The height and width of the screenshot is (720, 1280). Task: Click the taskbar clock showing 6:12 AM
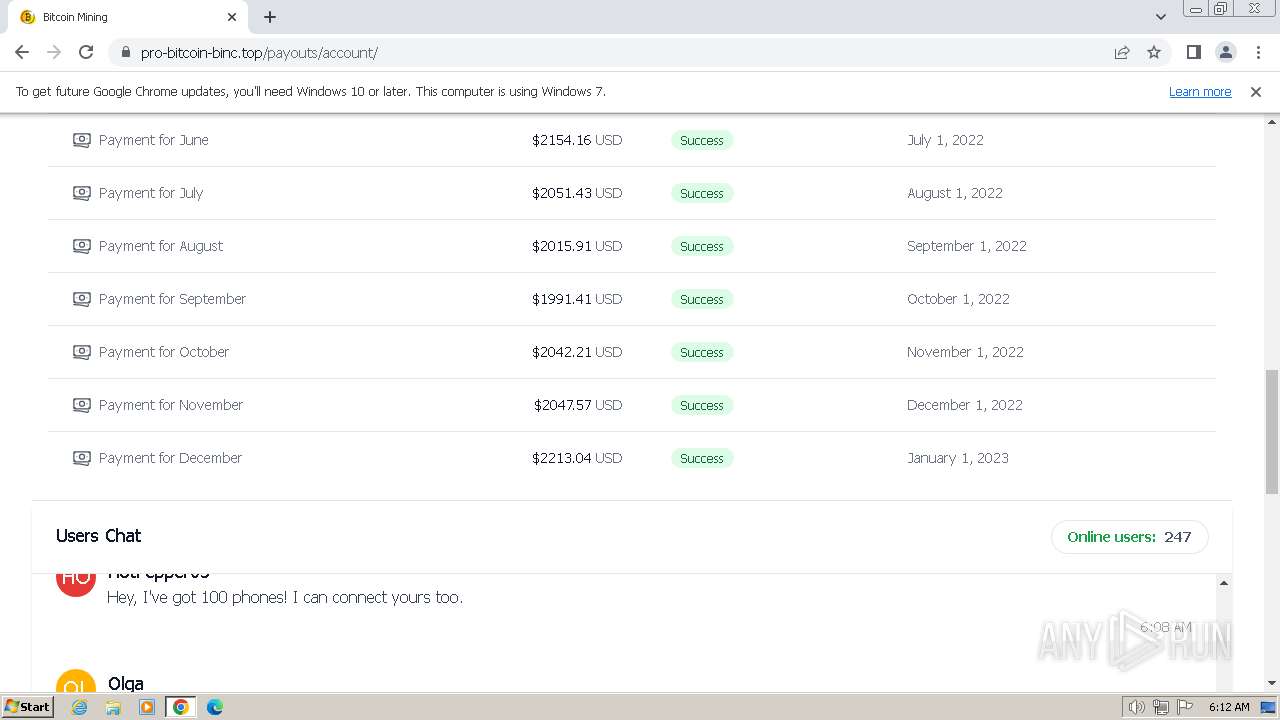1229,707
